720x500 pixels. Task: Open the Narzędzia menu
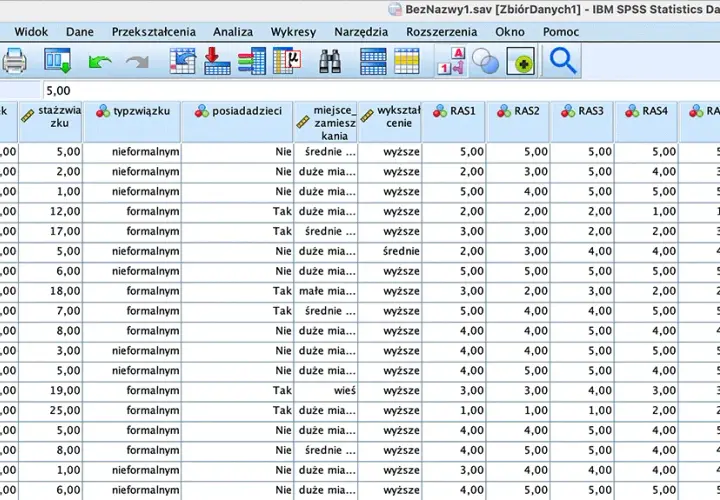click(x=361, y=32)
